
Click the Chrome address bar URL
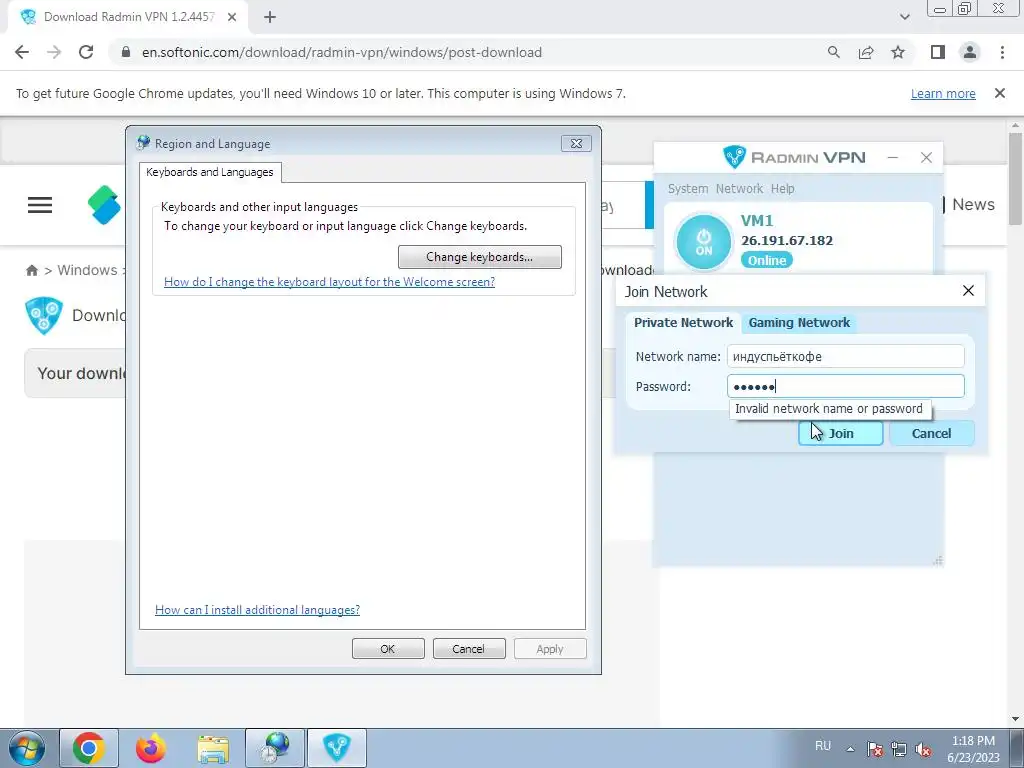tap(342, 52)
